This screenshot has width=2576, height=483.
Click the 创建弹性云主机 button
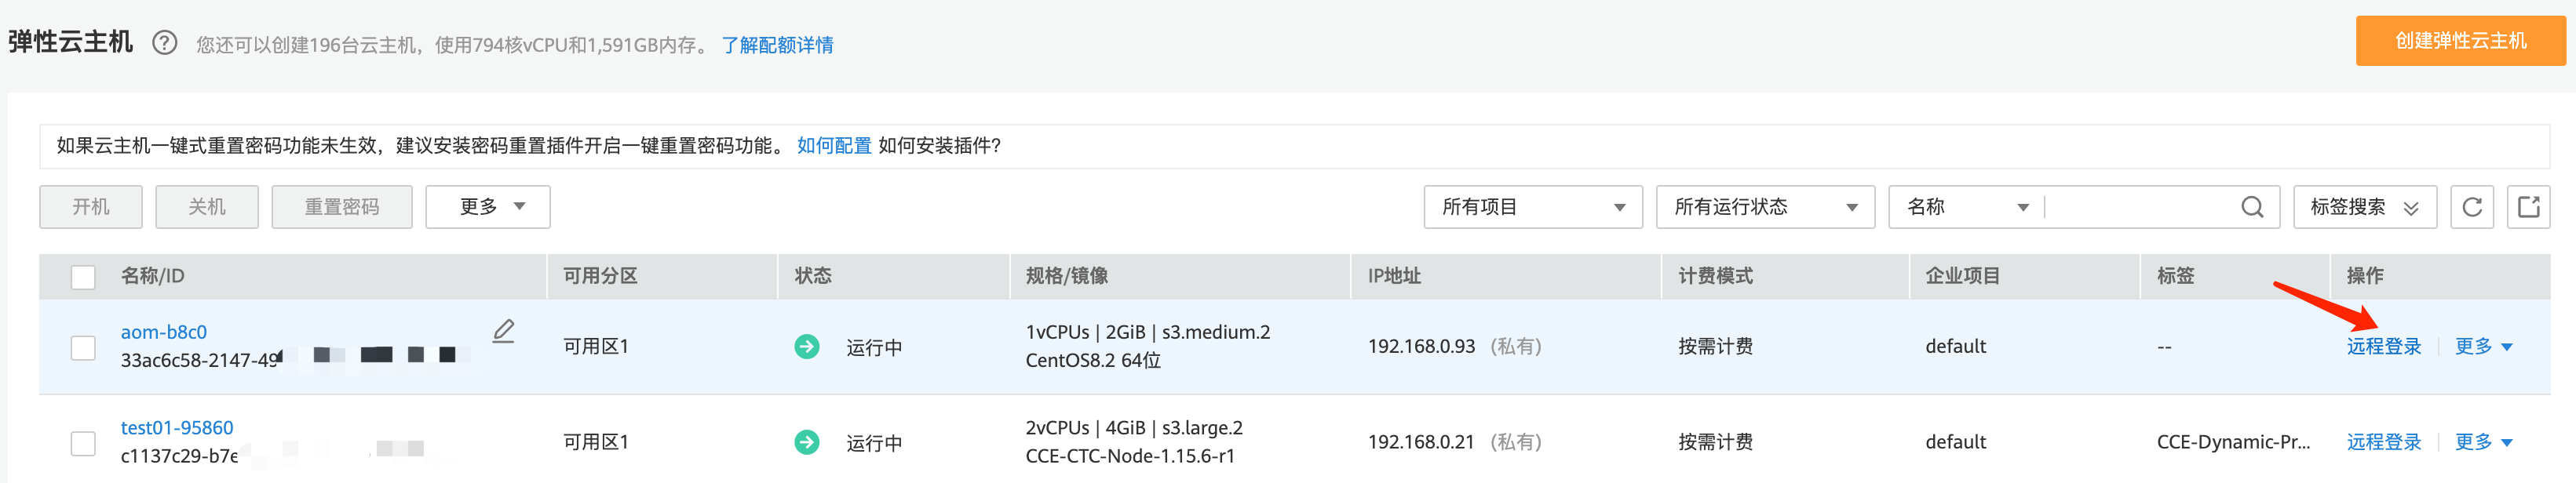[x=2459, y=41]
